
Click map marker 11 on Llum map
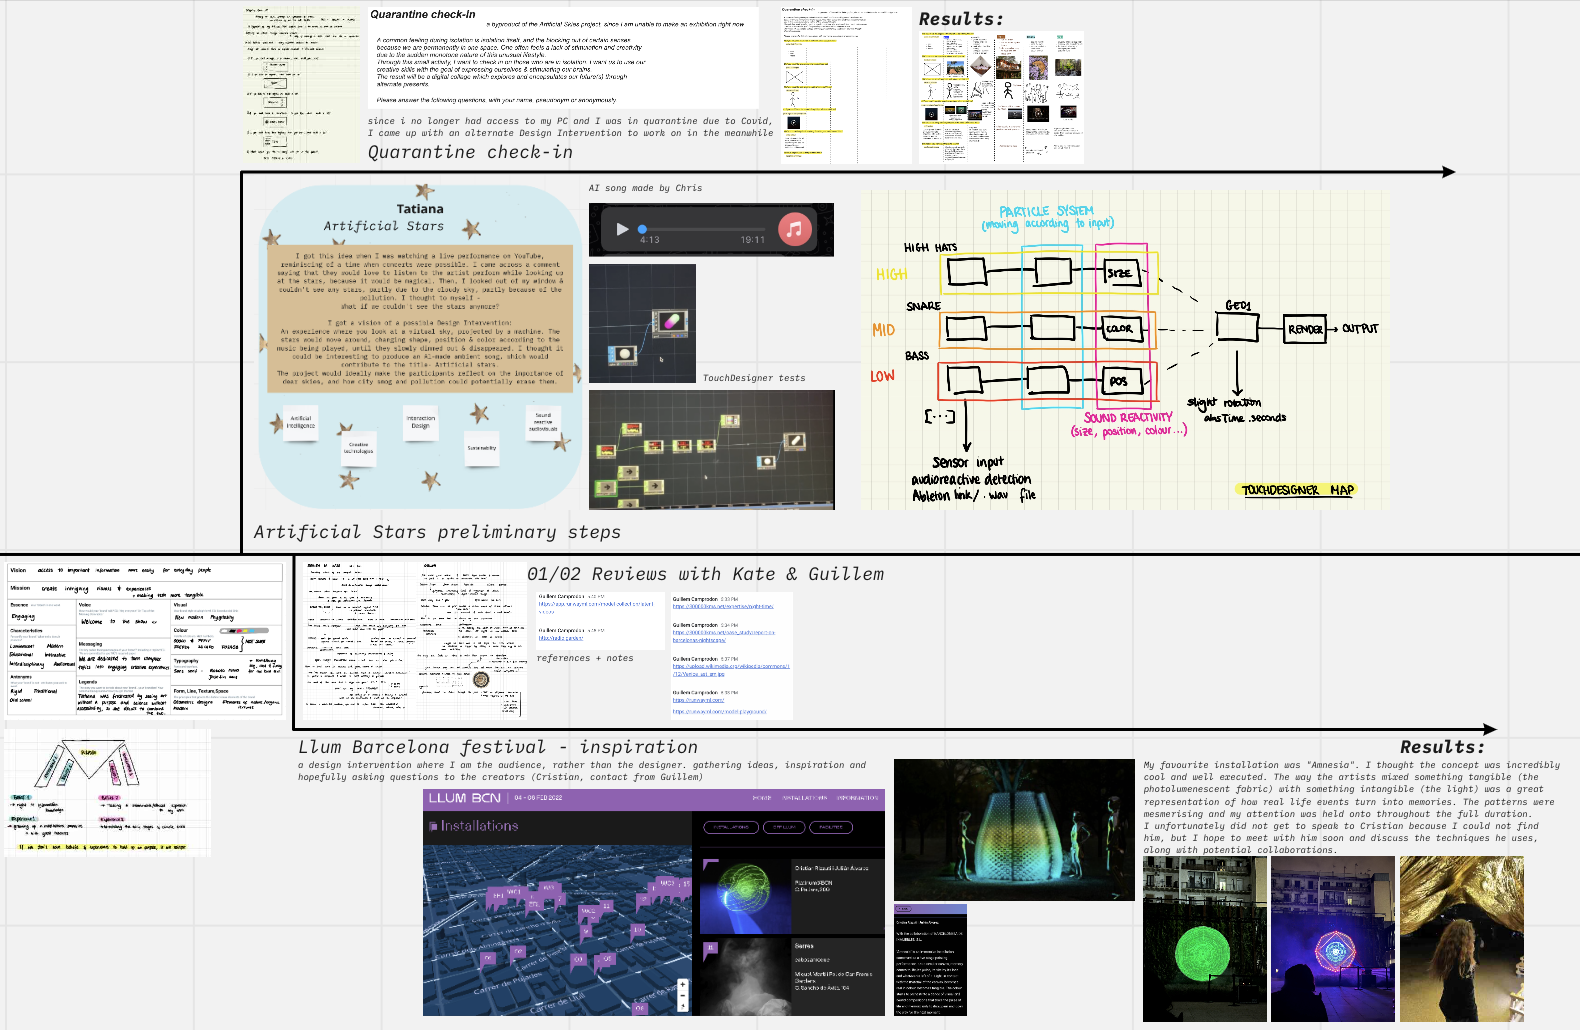[606, 906]
